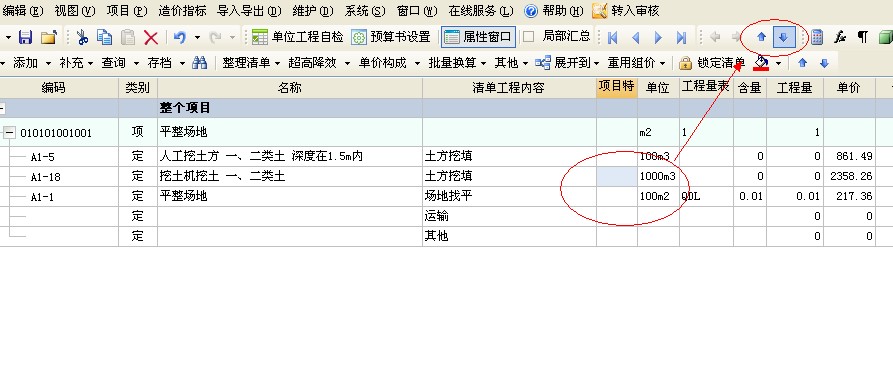Viewport: 893px width, 391px height.
Task: Open the 项目(P) menu
Action: 126,11
